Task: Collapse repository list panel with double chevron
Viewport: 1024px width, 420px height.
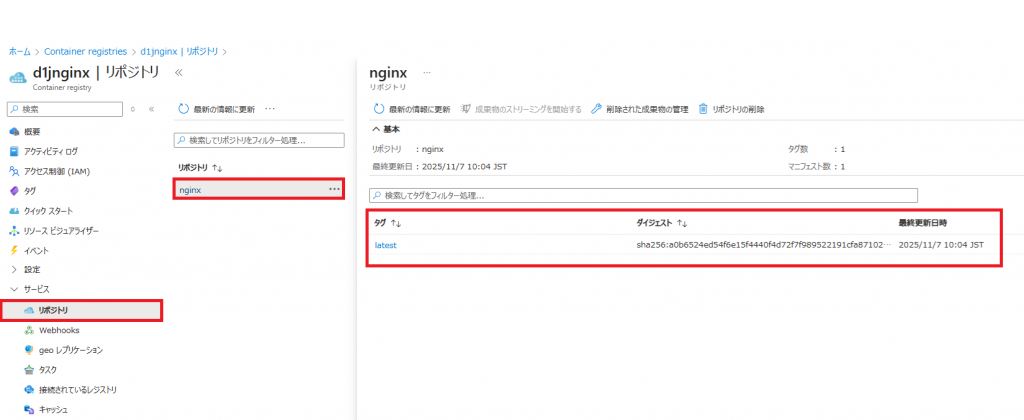Action: 178,73
